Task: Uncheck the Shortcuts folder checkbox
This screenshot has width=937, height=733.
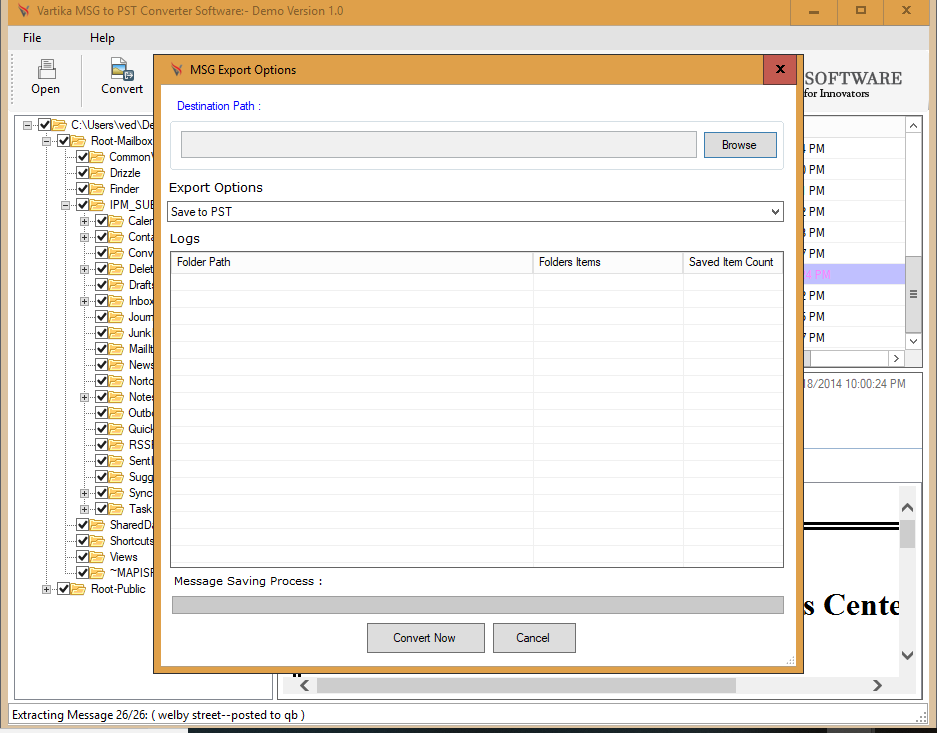Action: pyautogui.click(x=82, y=541)
